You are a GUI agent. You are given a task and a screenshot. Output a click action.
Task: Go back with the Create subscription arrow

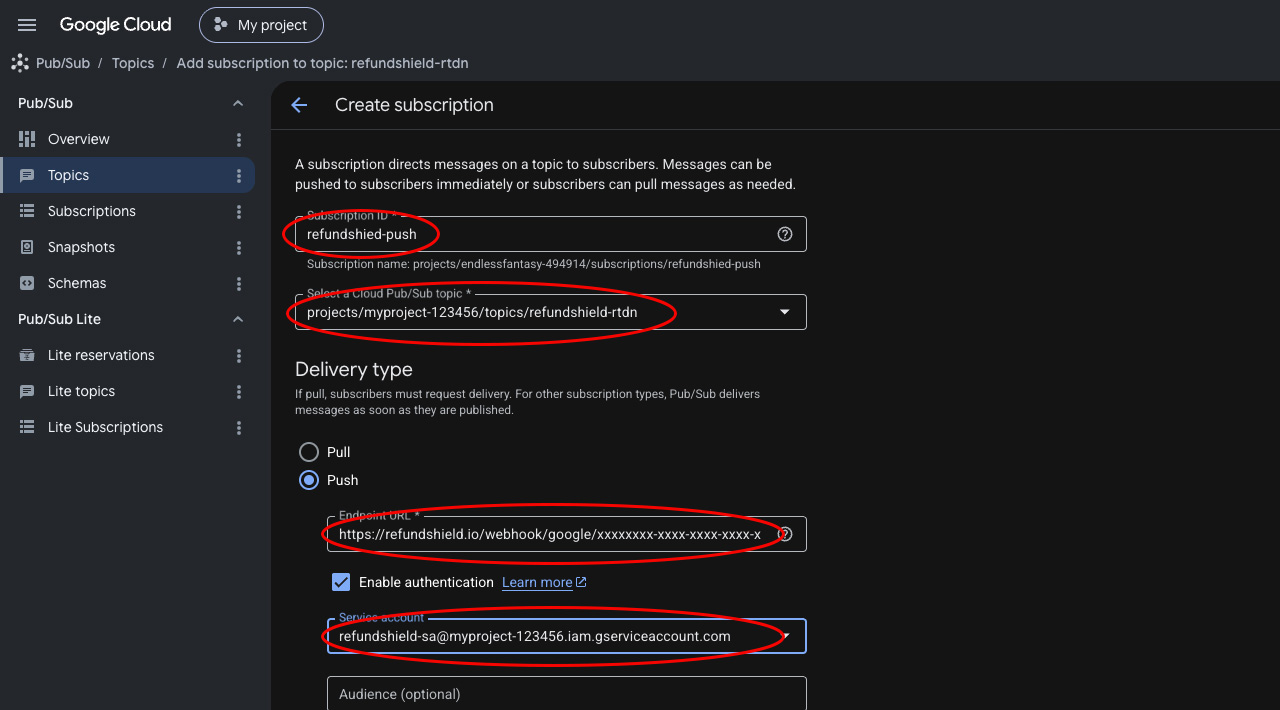(299, 105)
